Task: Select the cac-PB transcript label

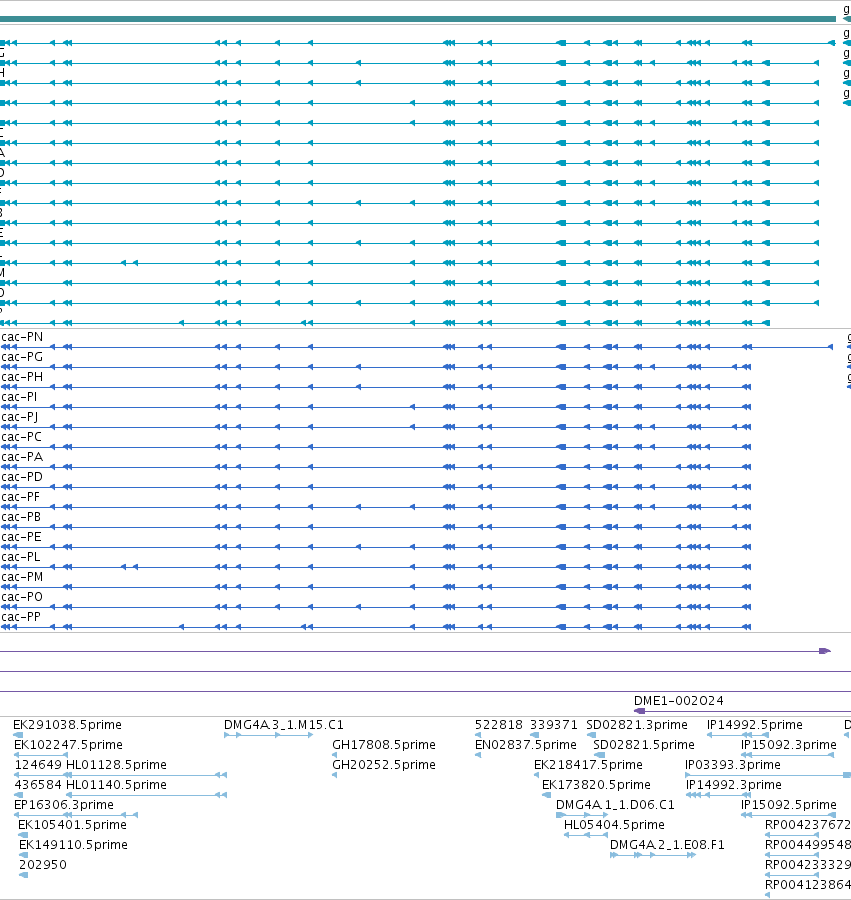Action: tap(21, 517)
